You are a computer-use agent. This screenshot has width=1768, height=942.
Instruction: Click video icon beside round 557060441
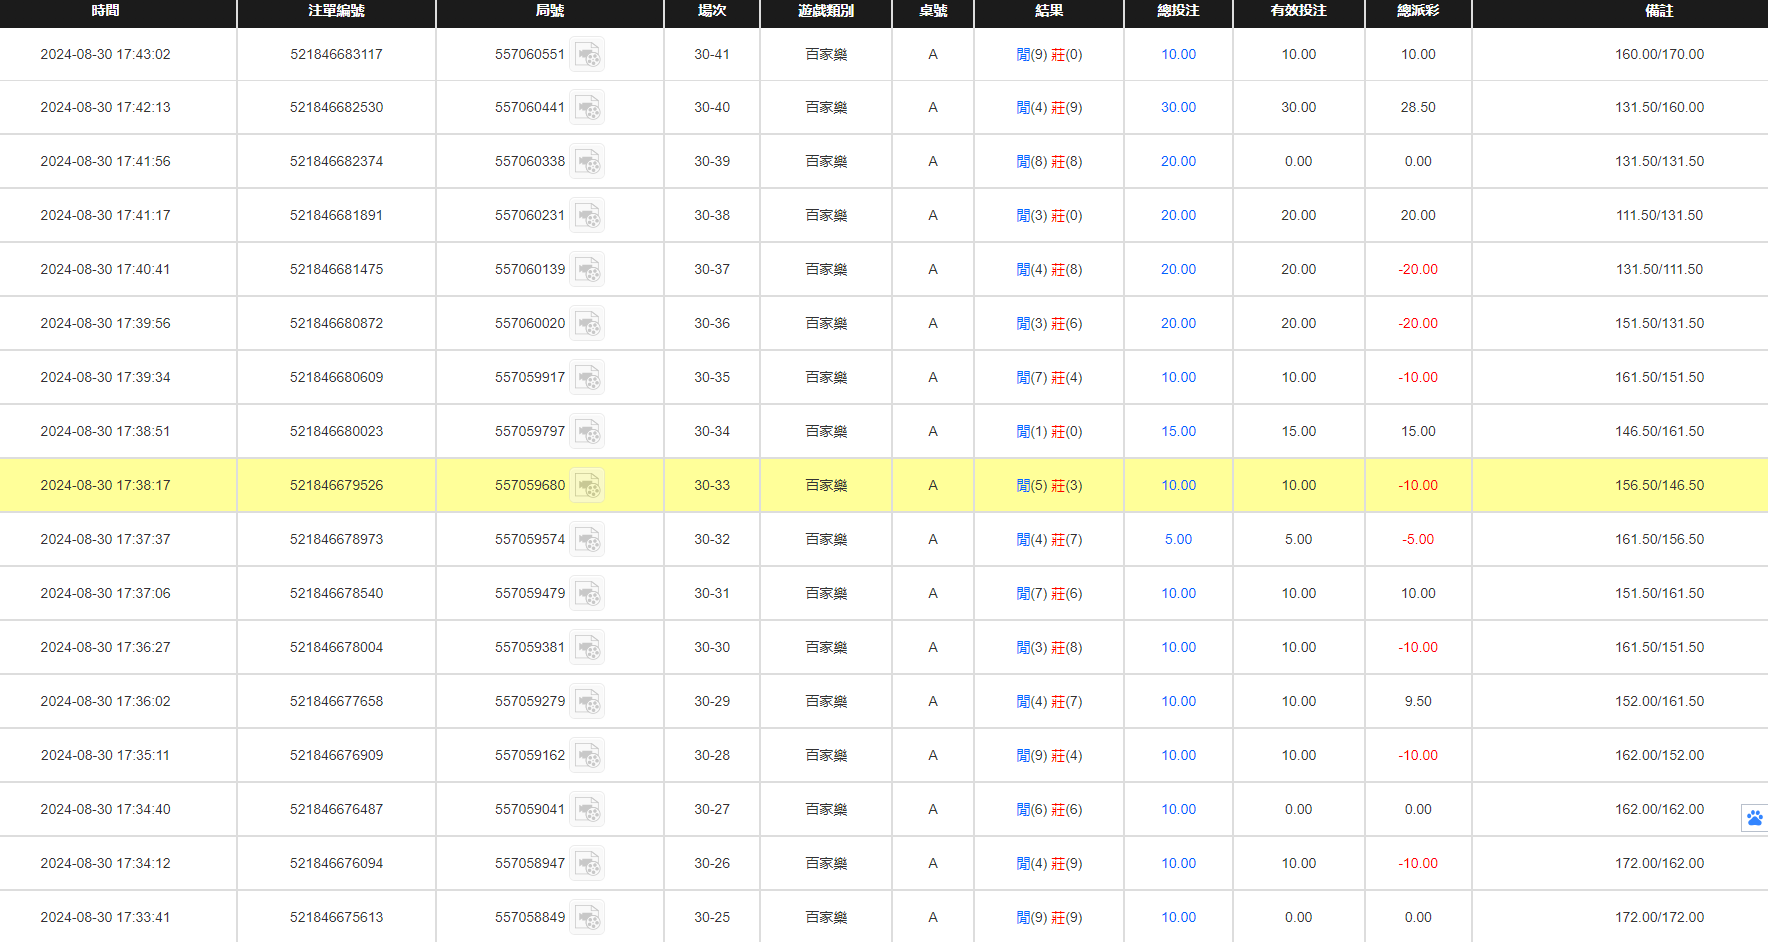coord(587,108)
